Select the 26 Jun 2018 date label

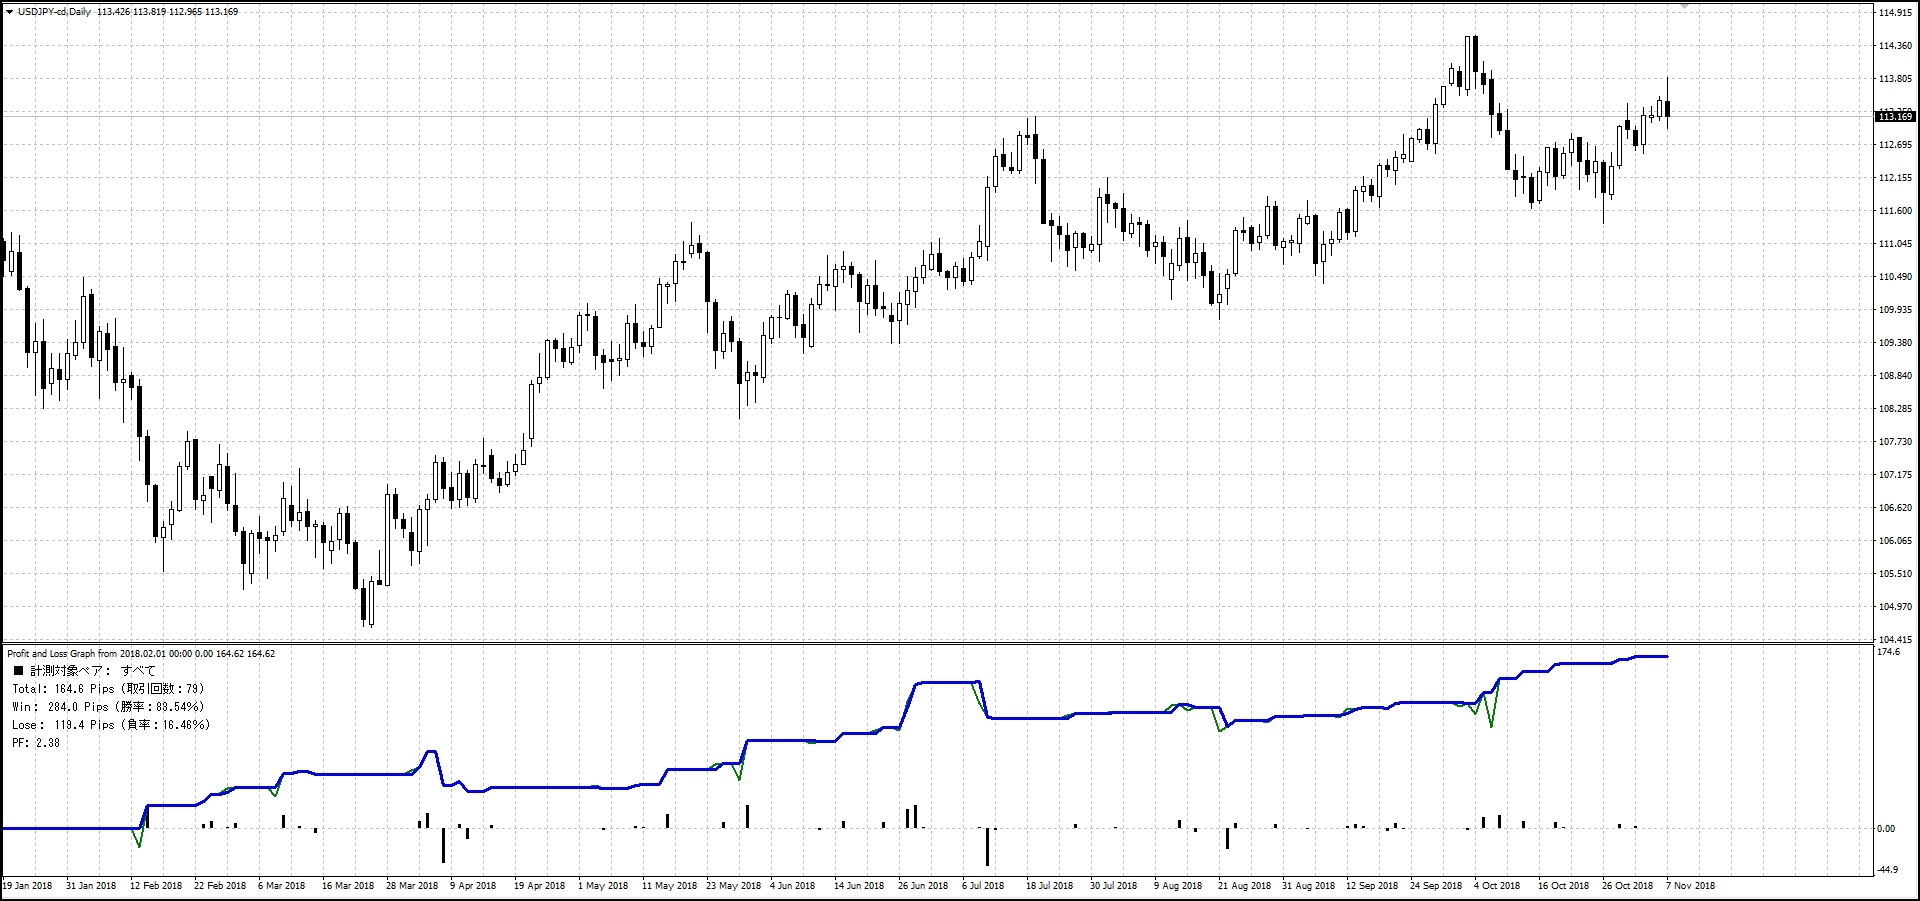coord(921,886)
